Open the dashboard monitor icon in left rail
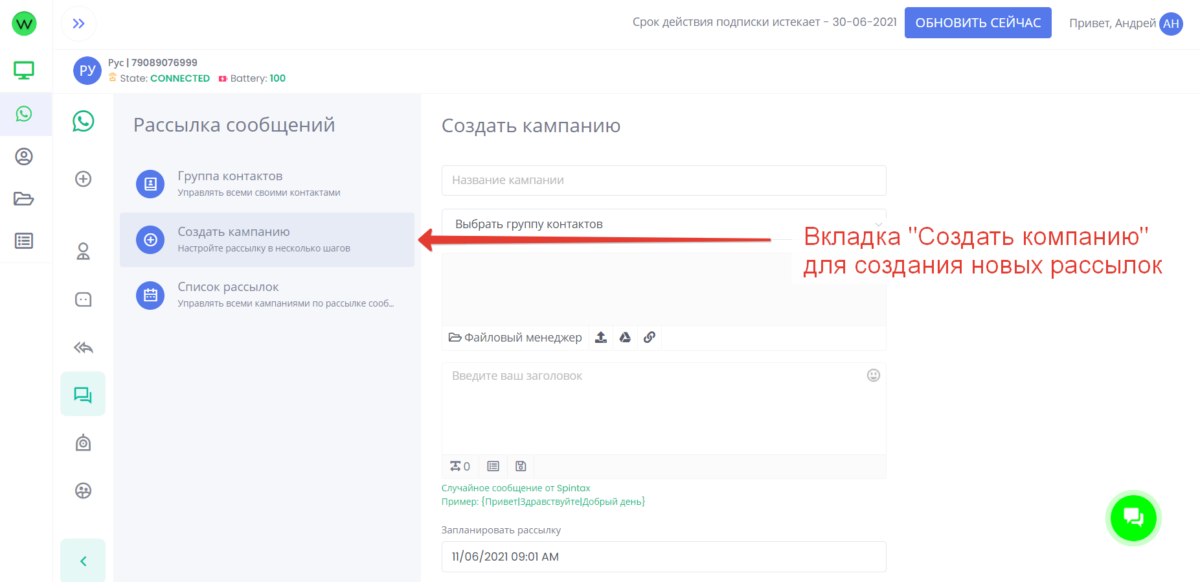 tap(24, 70)
